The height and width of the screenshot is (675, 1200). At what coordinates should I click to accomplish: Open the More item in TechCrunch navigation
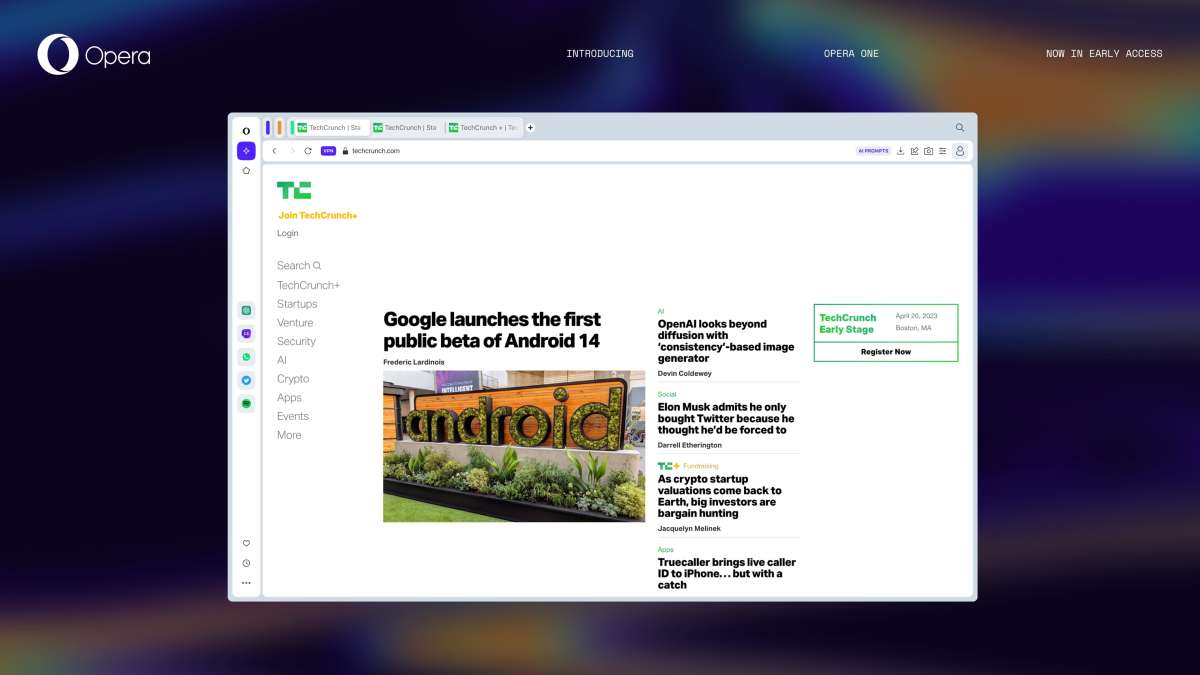click(x=289, y=434)
